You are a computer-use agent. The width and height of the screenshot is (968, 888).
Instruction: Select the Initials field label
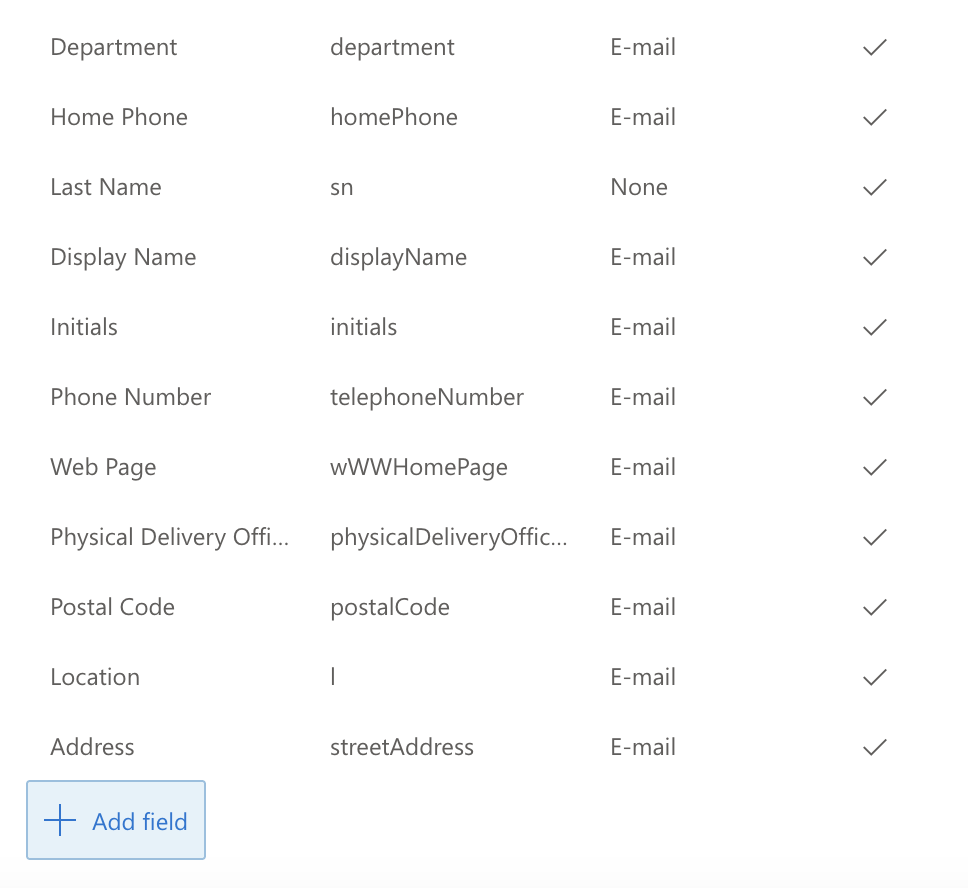click(x=83, y=327)
